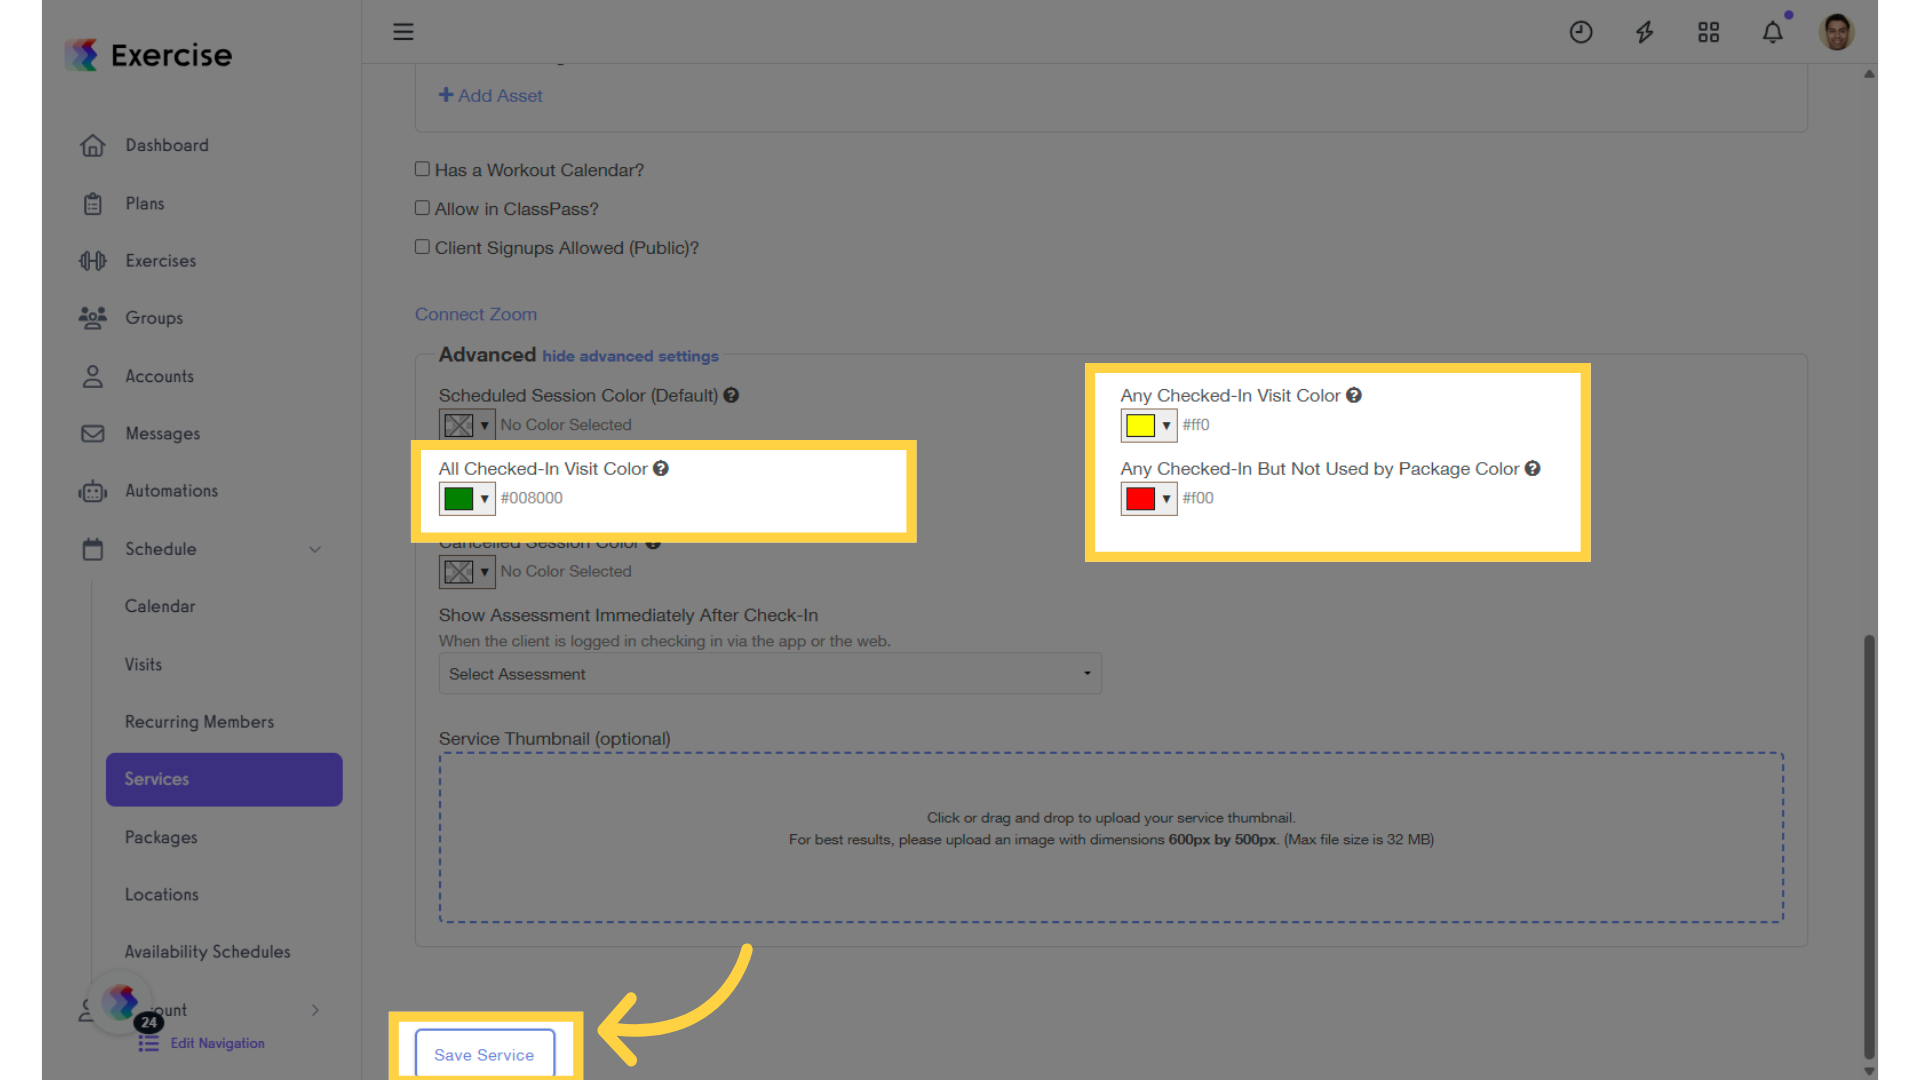The width and height of the screenshot is (1920, 1080).
Task: Open Packages page
Action: (x=161, y=837)
